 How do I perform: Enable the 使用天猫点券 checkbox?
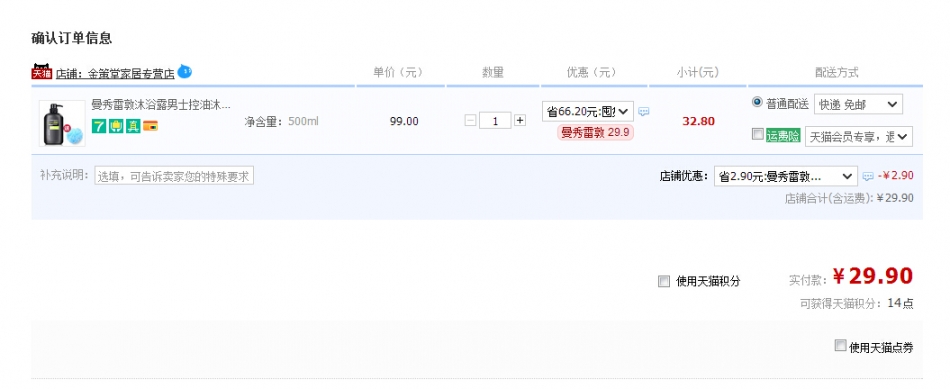840,345
